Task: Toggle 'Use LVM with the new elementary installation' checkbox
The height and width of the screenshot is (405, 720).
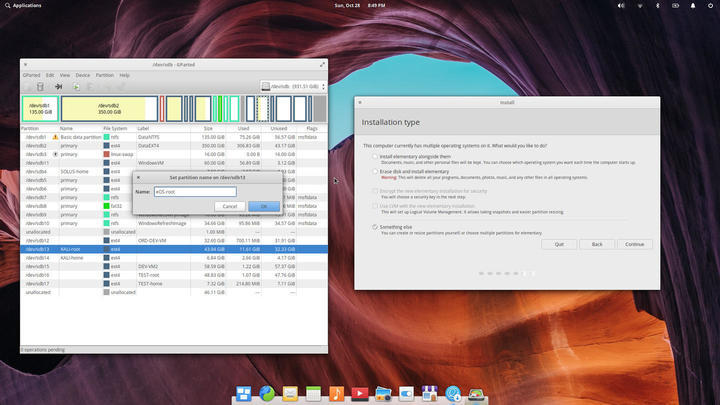Action: 375,206
